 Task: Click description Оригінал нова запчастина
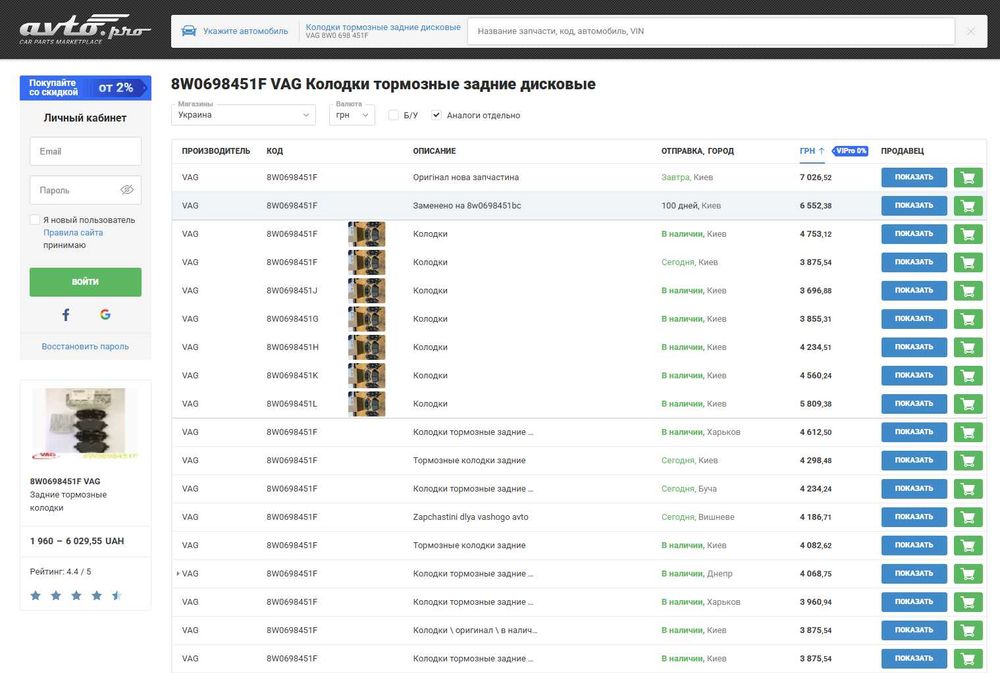(x=466, y=177)
